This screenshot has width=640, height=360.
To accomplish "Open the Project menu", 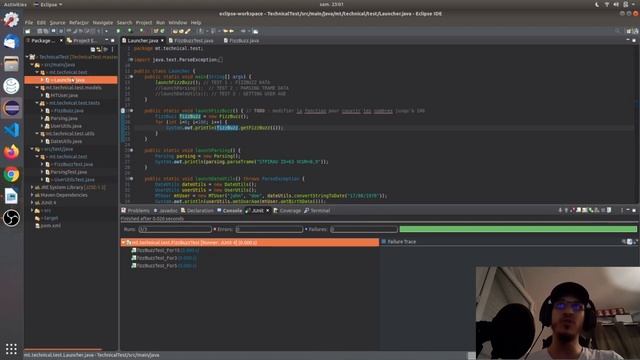I will tap(144, 22).
